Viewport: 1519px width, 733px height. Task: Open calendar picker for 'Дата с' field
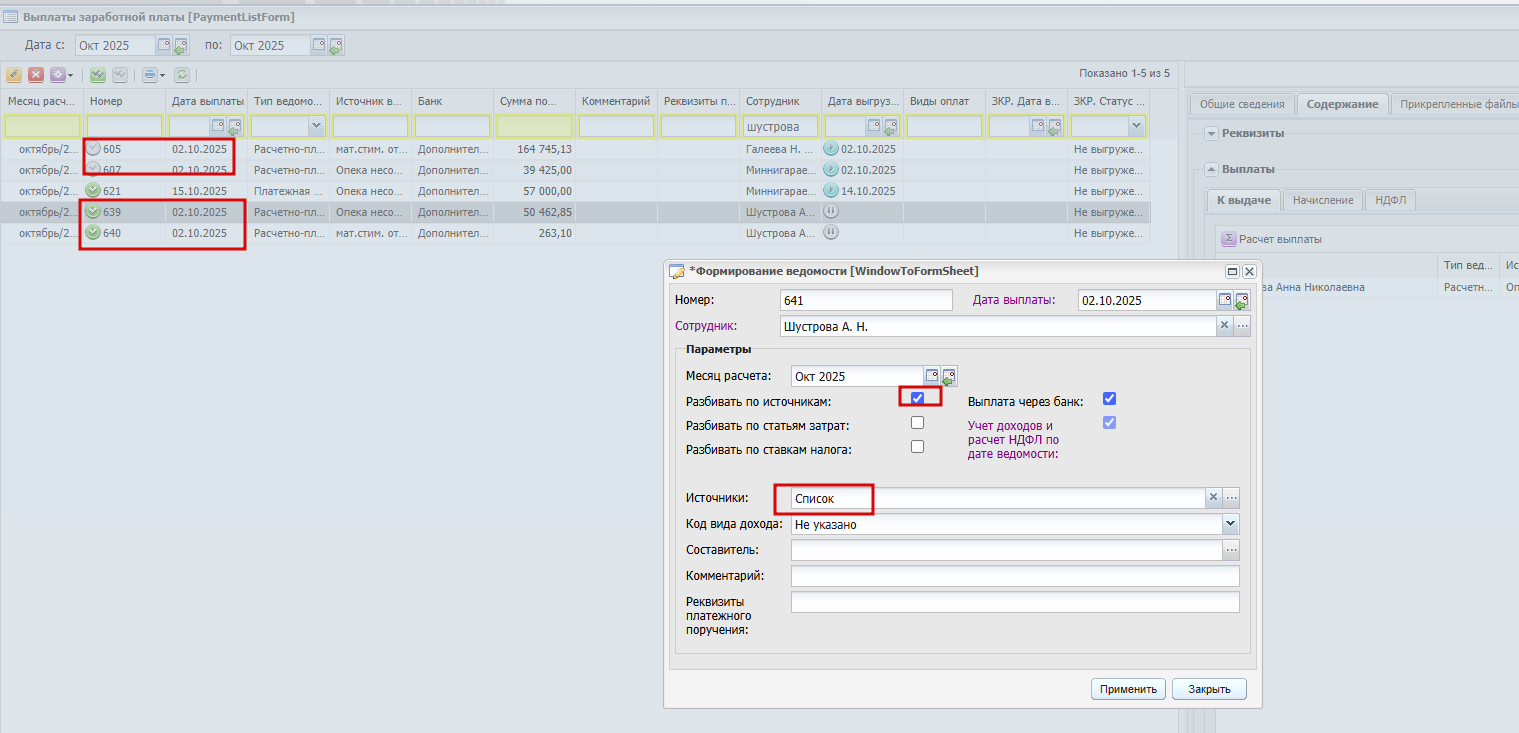point(164,45)
